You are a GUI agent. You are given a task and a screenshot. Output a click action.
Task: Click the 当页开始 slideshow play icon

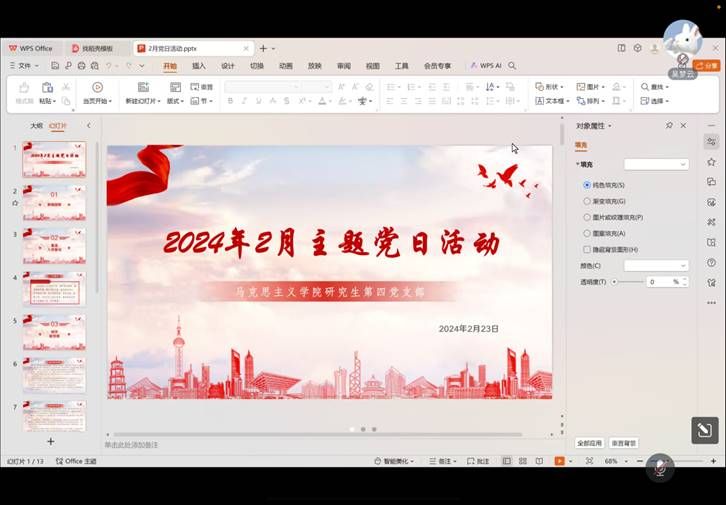[97, 88]
